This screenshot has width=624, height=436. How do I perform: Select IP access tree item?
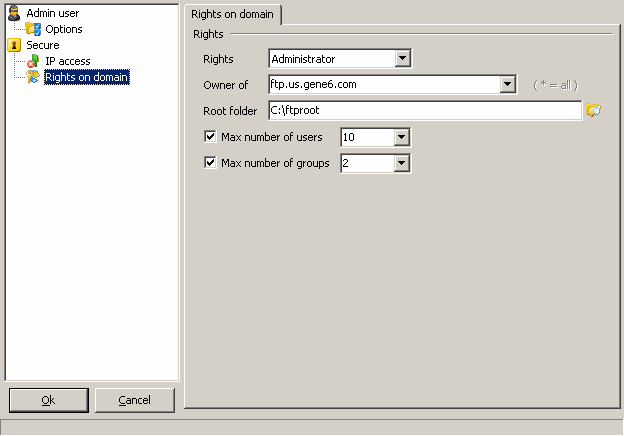(x=68, y=61)
